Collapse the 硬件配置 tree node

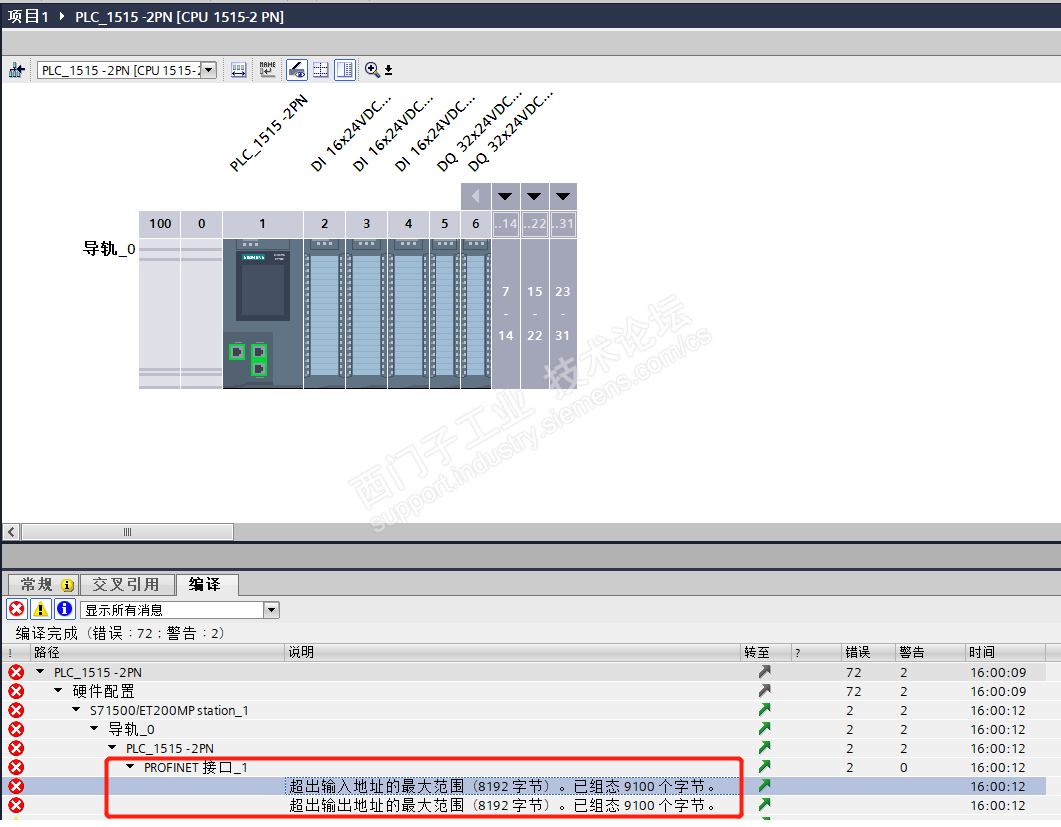click(x=58, y=691)
